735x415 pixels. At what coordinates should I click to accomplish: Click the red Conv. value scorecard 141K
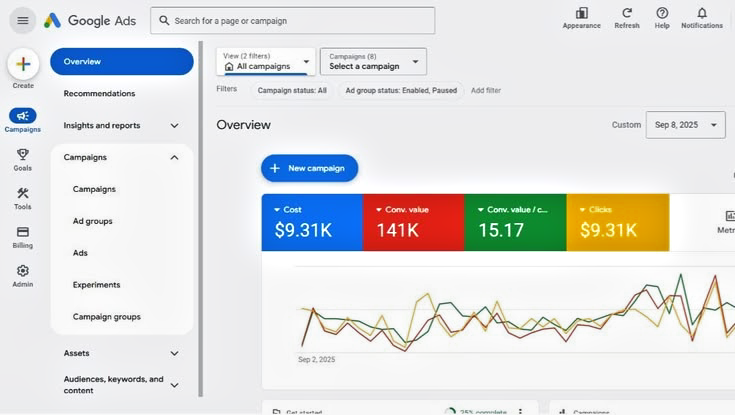tap(398, 230)
